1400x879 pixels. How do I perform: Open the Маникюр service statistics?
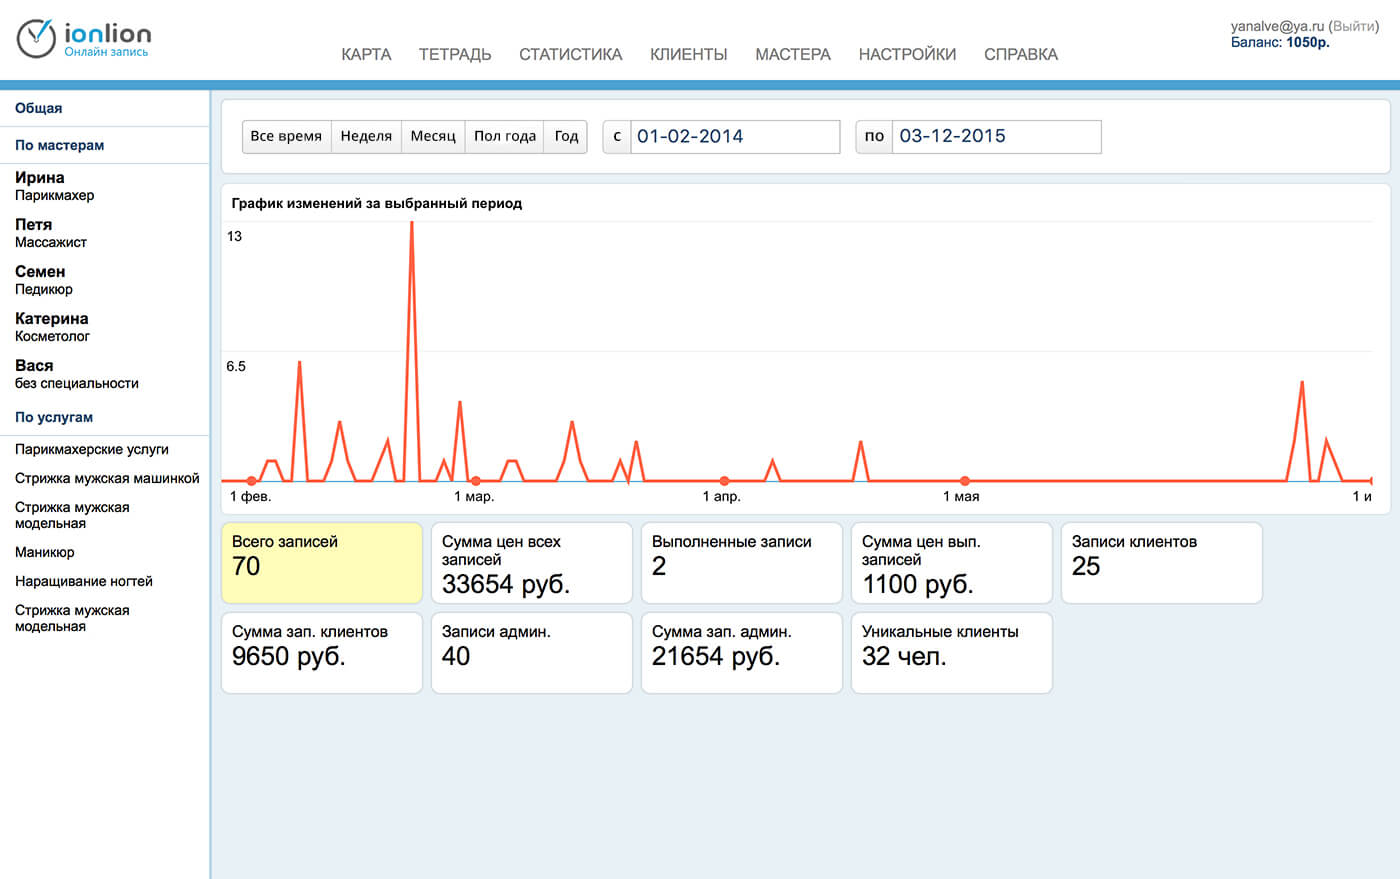(45, 552)
